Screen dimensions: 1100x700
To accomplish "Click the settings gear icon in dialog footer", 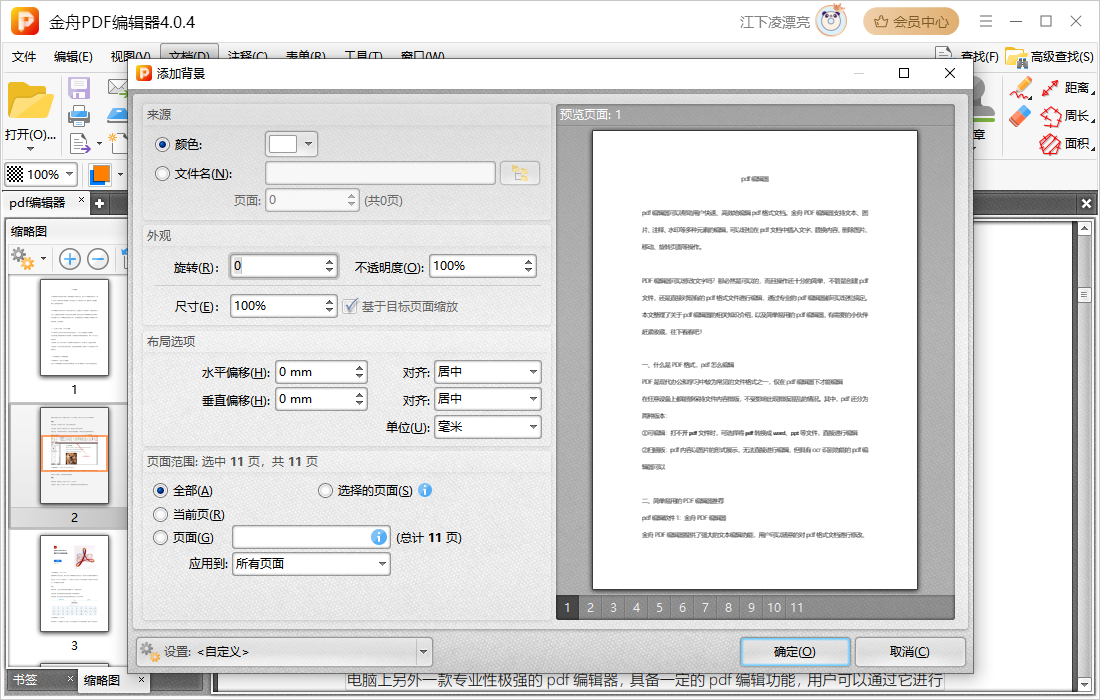I will 149,652.
